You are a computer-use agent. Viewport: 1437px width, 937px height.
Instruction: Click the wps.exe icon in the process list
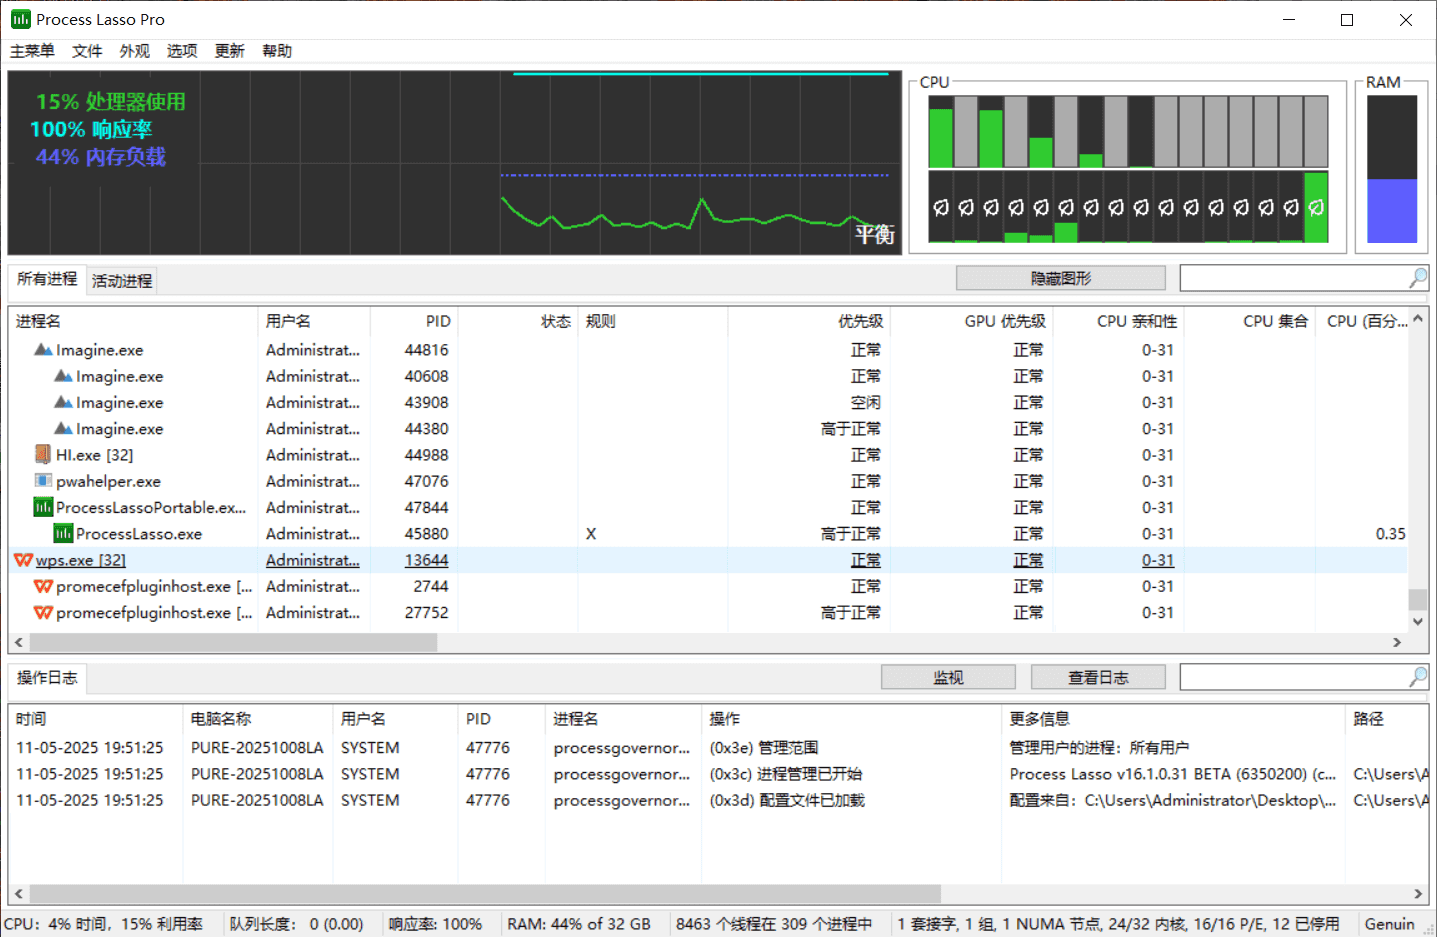[x=23, y=560]
